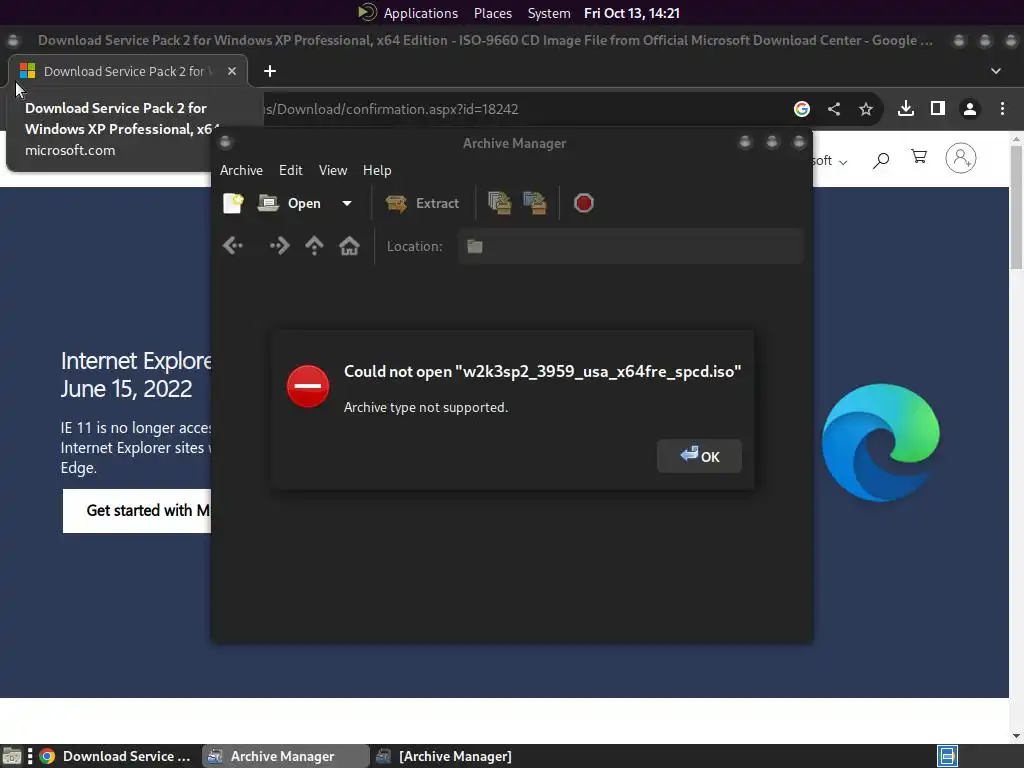Expand the tab search chevron in Chrome

click(x=995, y=71)
